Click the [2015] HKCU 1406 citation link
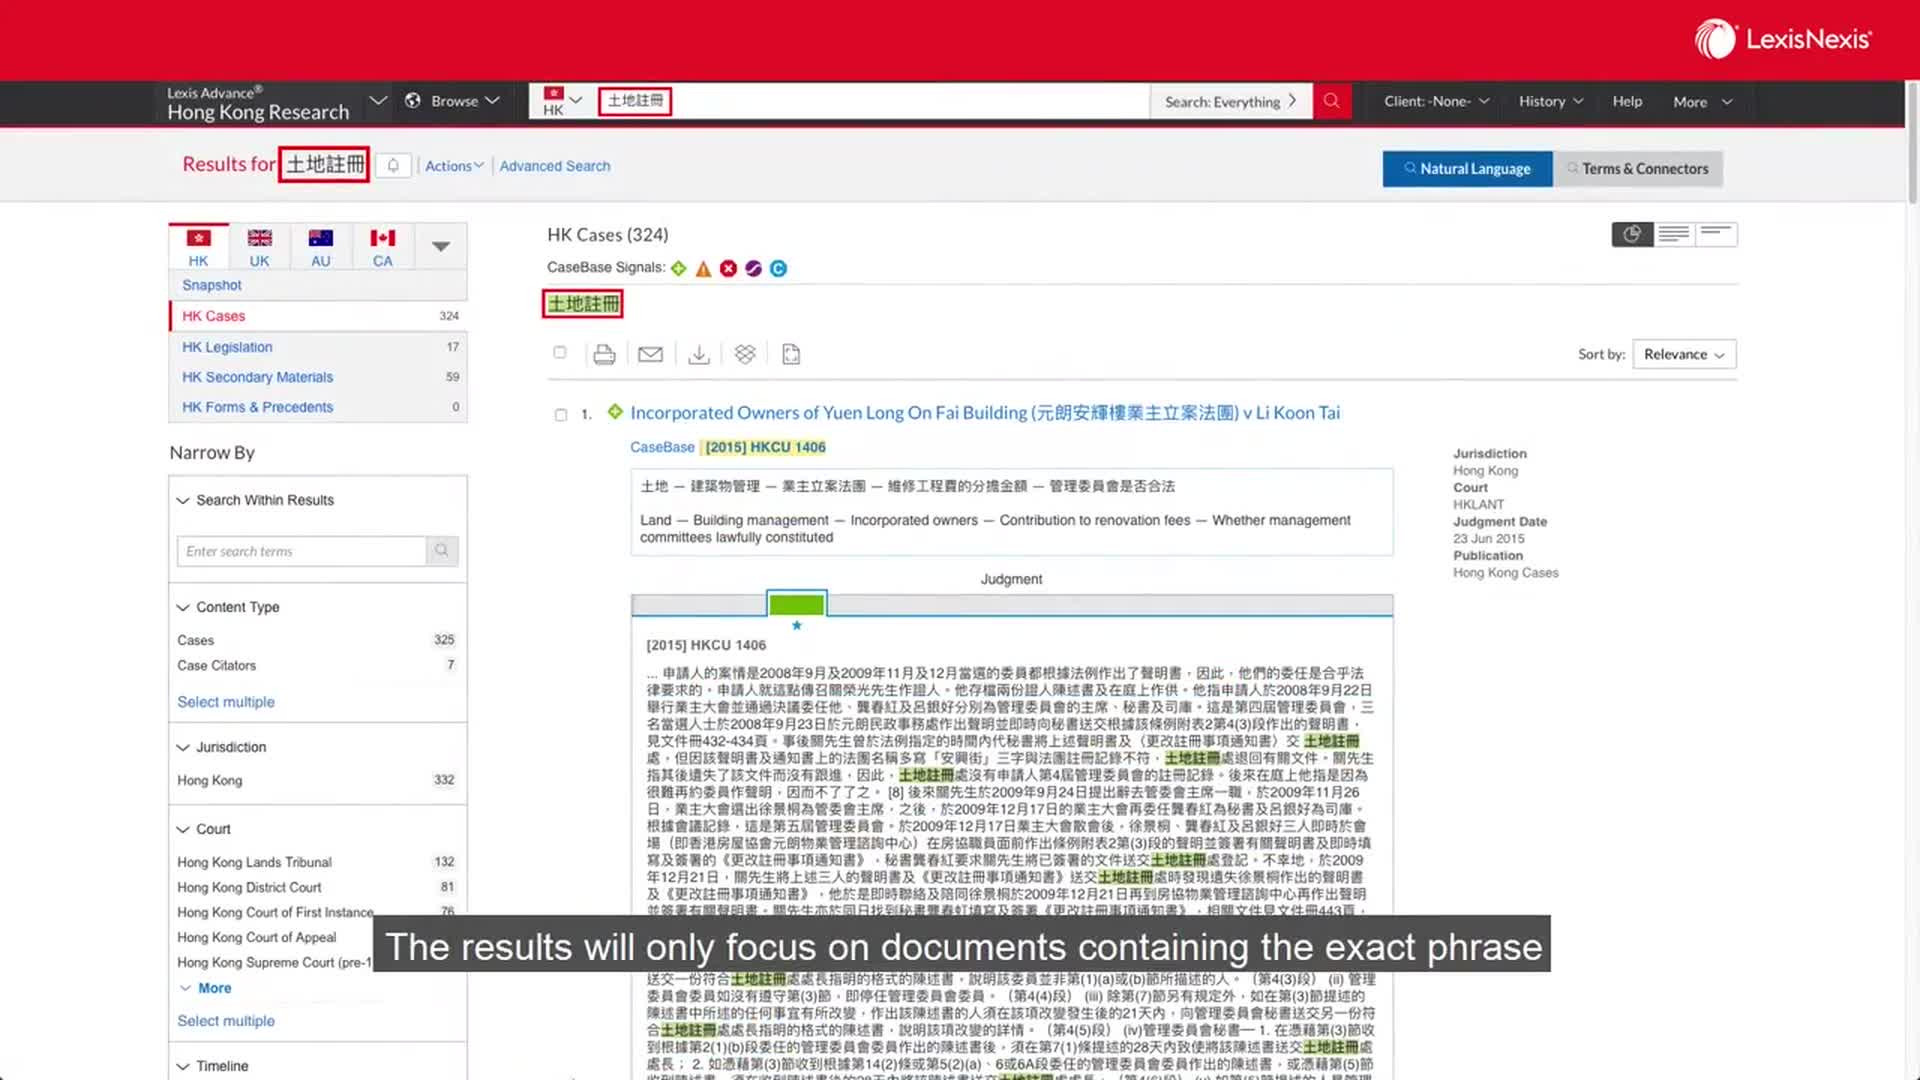The width and height of the screenshot is (1920, 1080). point(765,447)
